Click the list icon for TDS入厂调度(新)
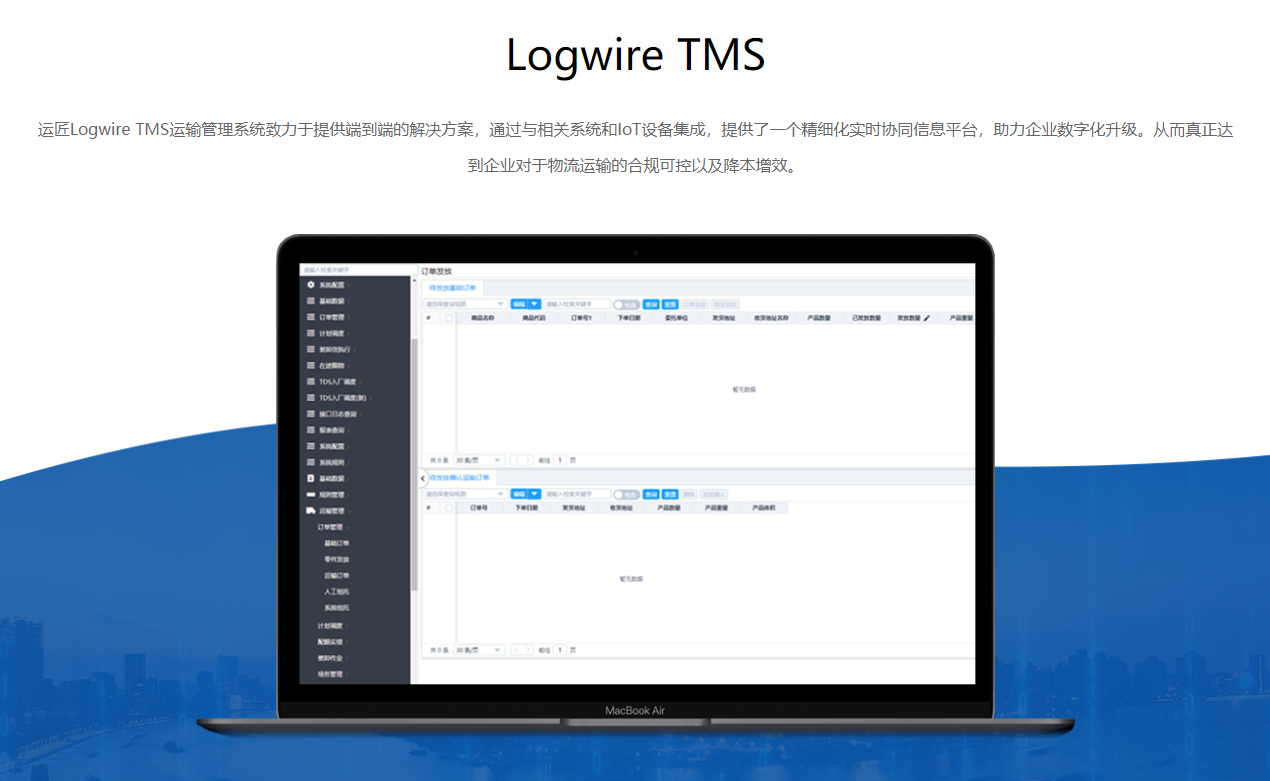Viewport: 1270px width, 781px height. (310, 397)
